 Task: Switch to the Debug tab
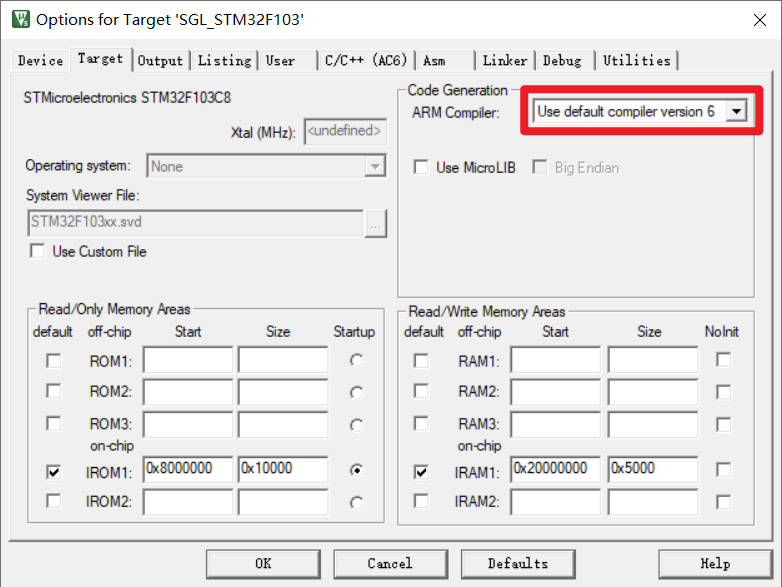pos(562,61)
